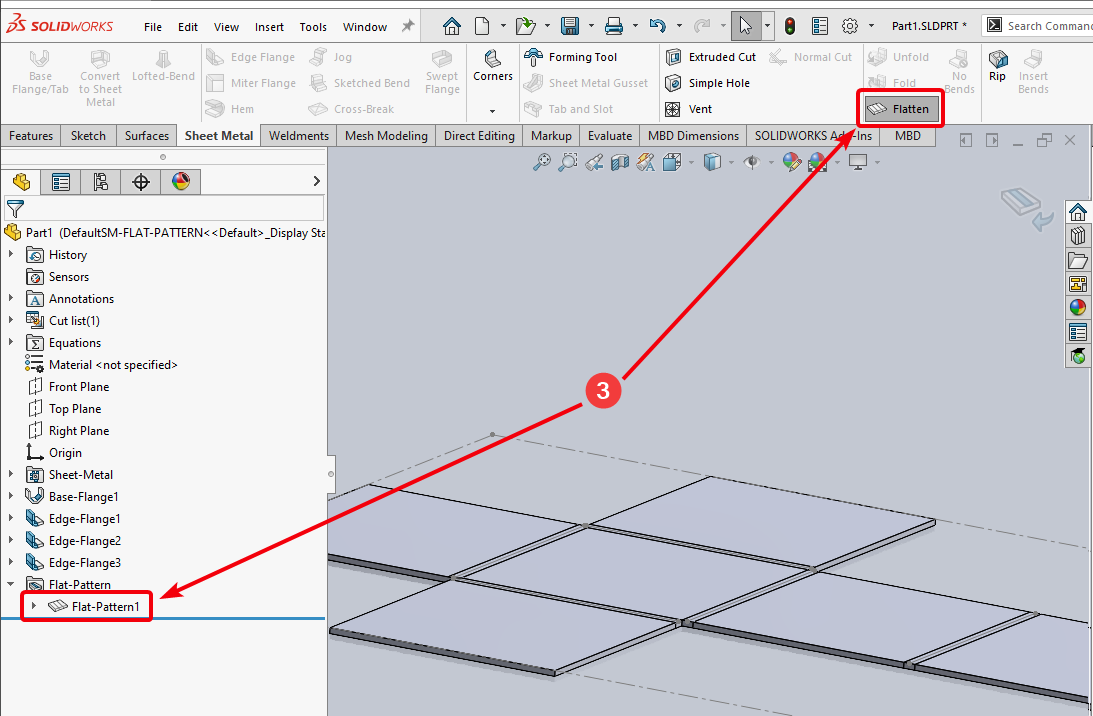Expand the History tree node
This screenshot has height=716, width=1093.
click(x=11, y=254)
